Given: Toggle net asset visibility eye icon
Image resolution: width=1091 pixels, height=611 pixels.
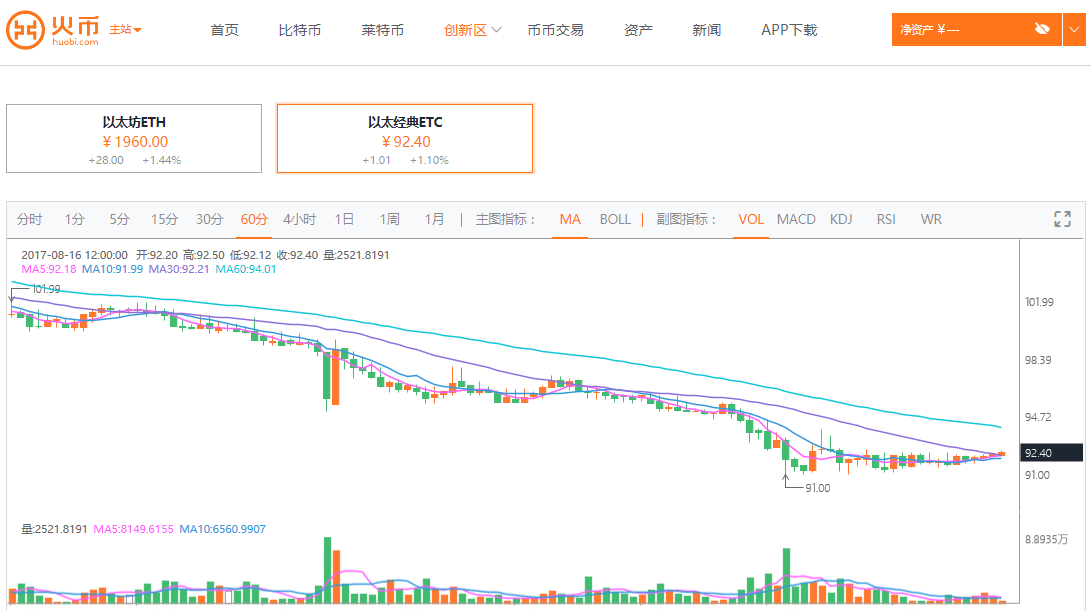Looking at the screenshot, I should point(1043,29).
